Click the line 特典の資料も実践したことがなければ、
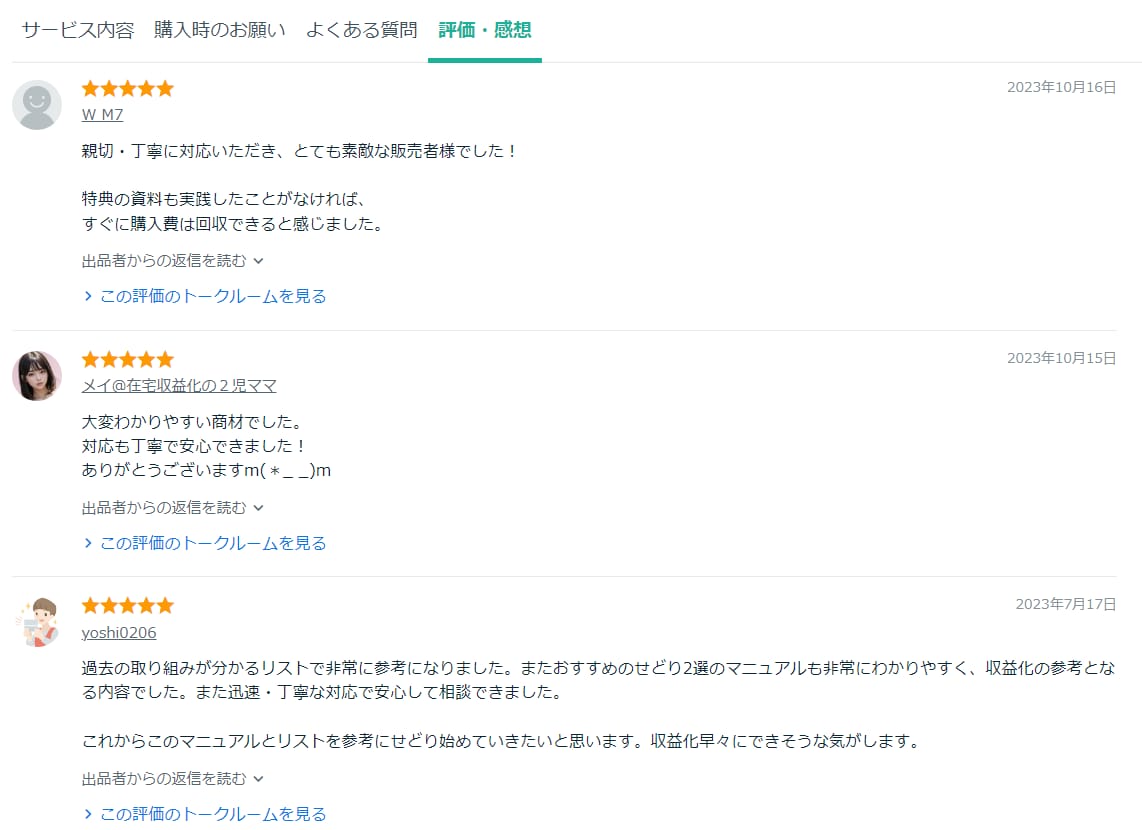Viewport: 1142px width, 830px height. point(224,199)
